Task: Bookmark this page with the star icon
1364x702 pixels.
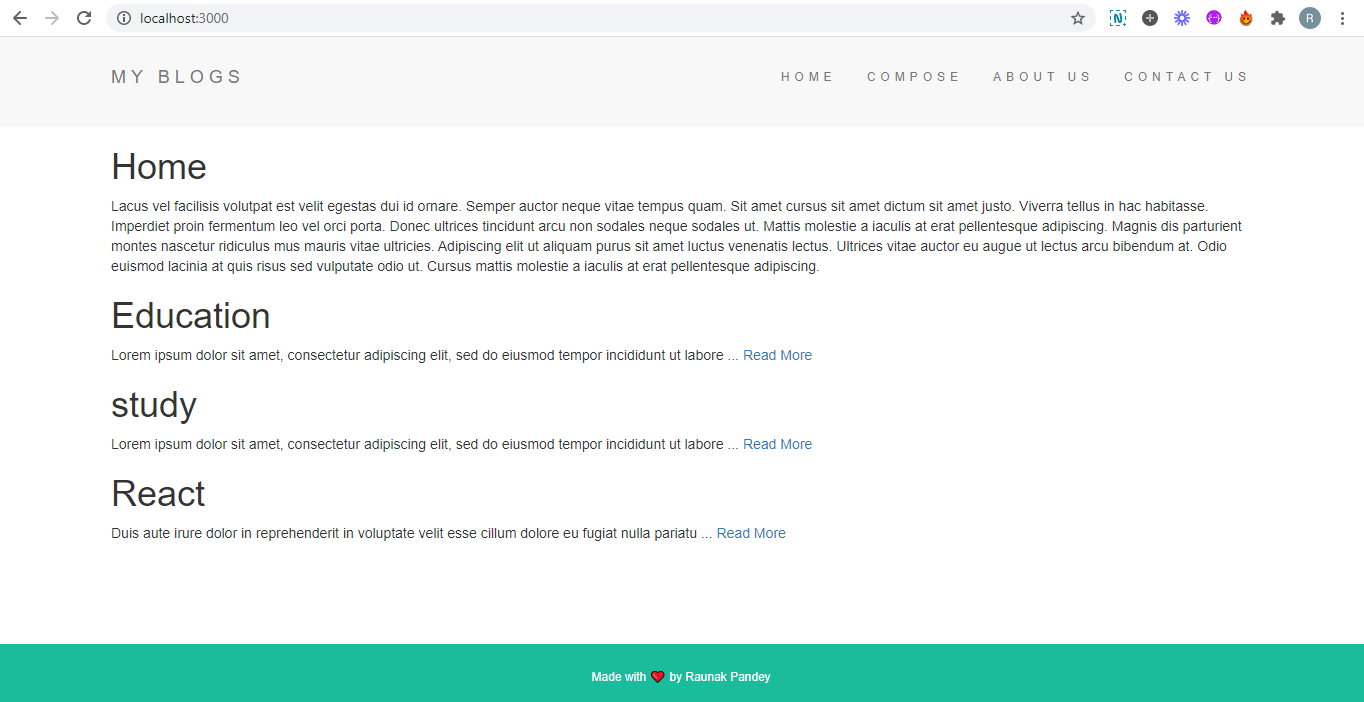Action: tap(1077, 18)
